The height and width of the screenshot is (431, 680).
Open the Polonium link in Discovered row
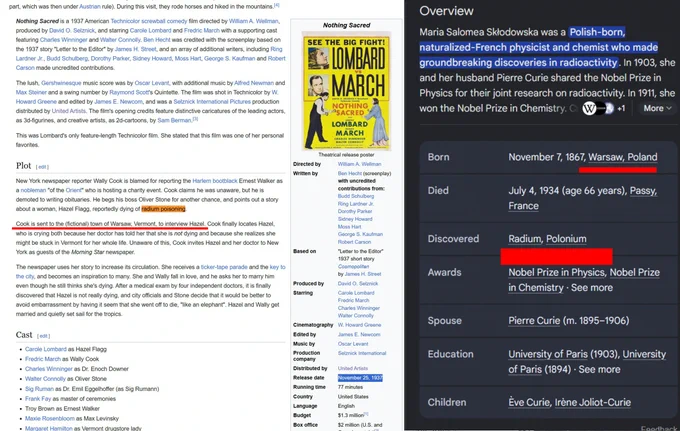pos(566,239)
